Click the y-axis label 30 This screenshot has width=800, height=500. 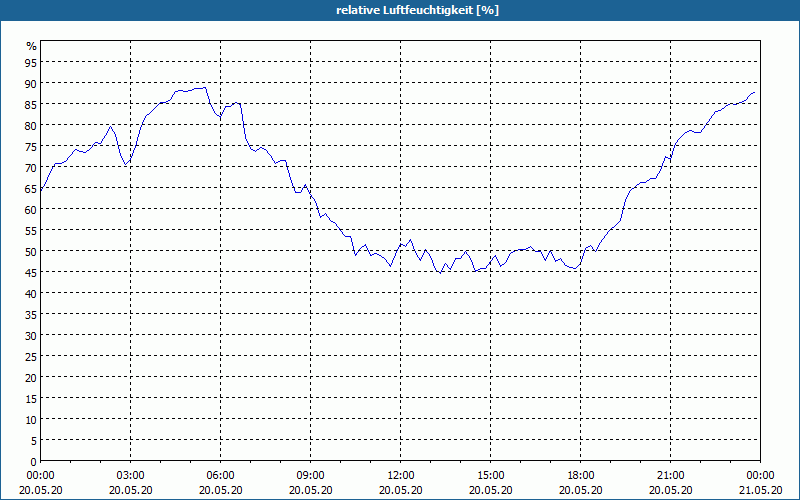31,336
